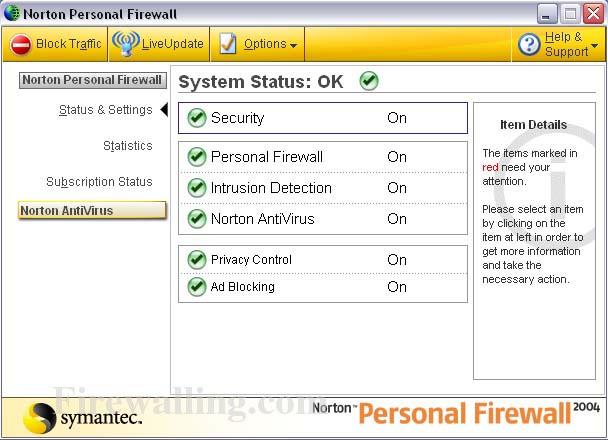
Task: Select the Personal Firewall row label
Action: [267, 157]
